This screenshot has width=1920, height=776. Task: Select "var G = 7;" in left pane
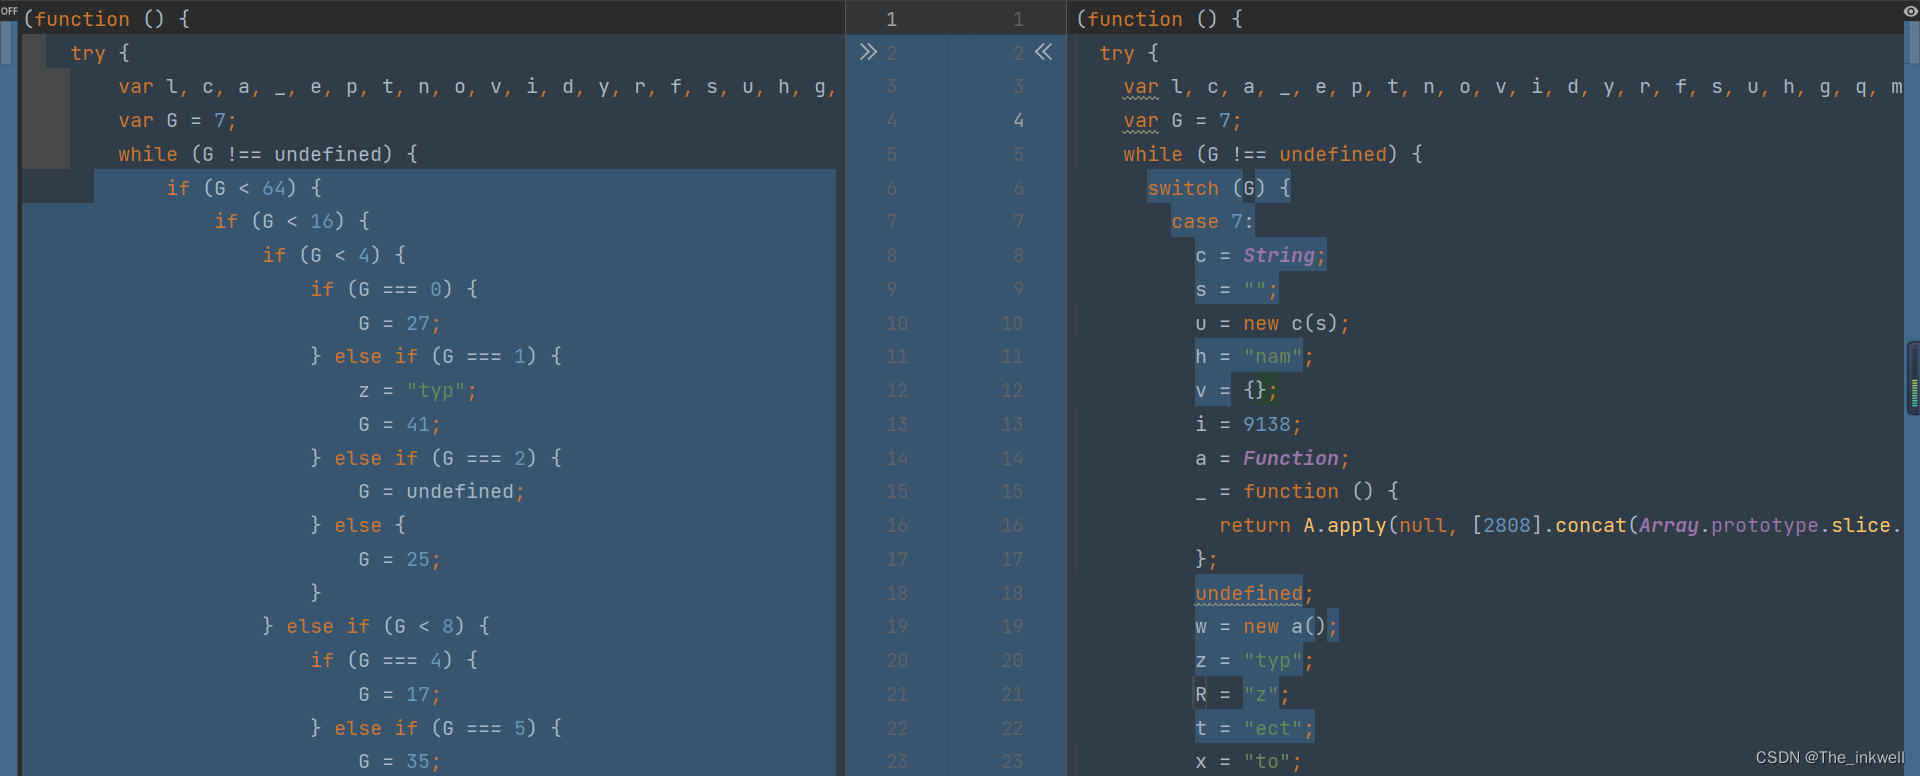click(177, 121)
